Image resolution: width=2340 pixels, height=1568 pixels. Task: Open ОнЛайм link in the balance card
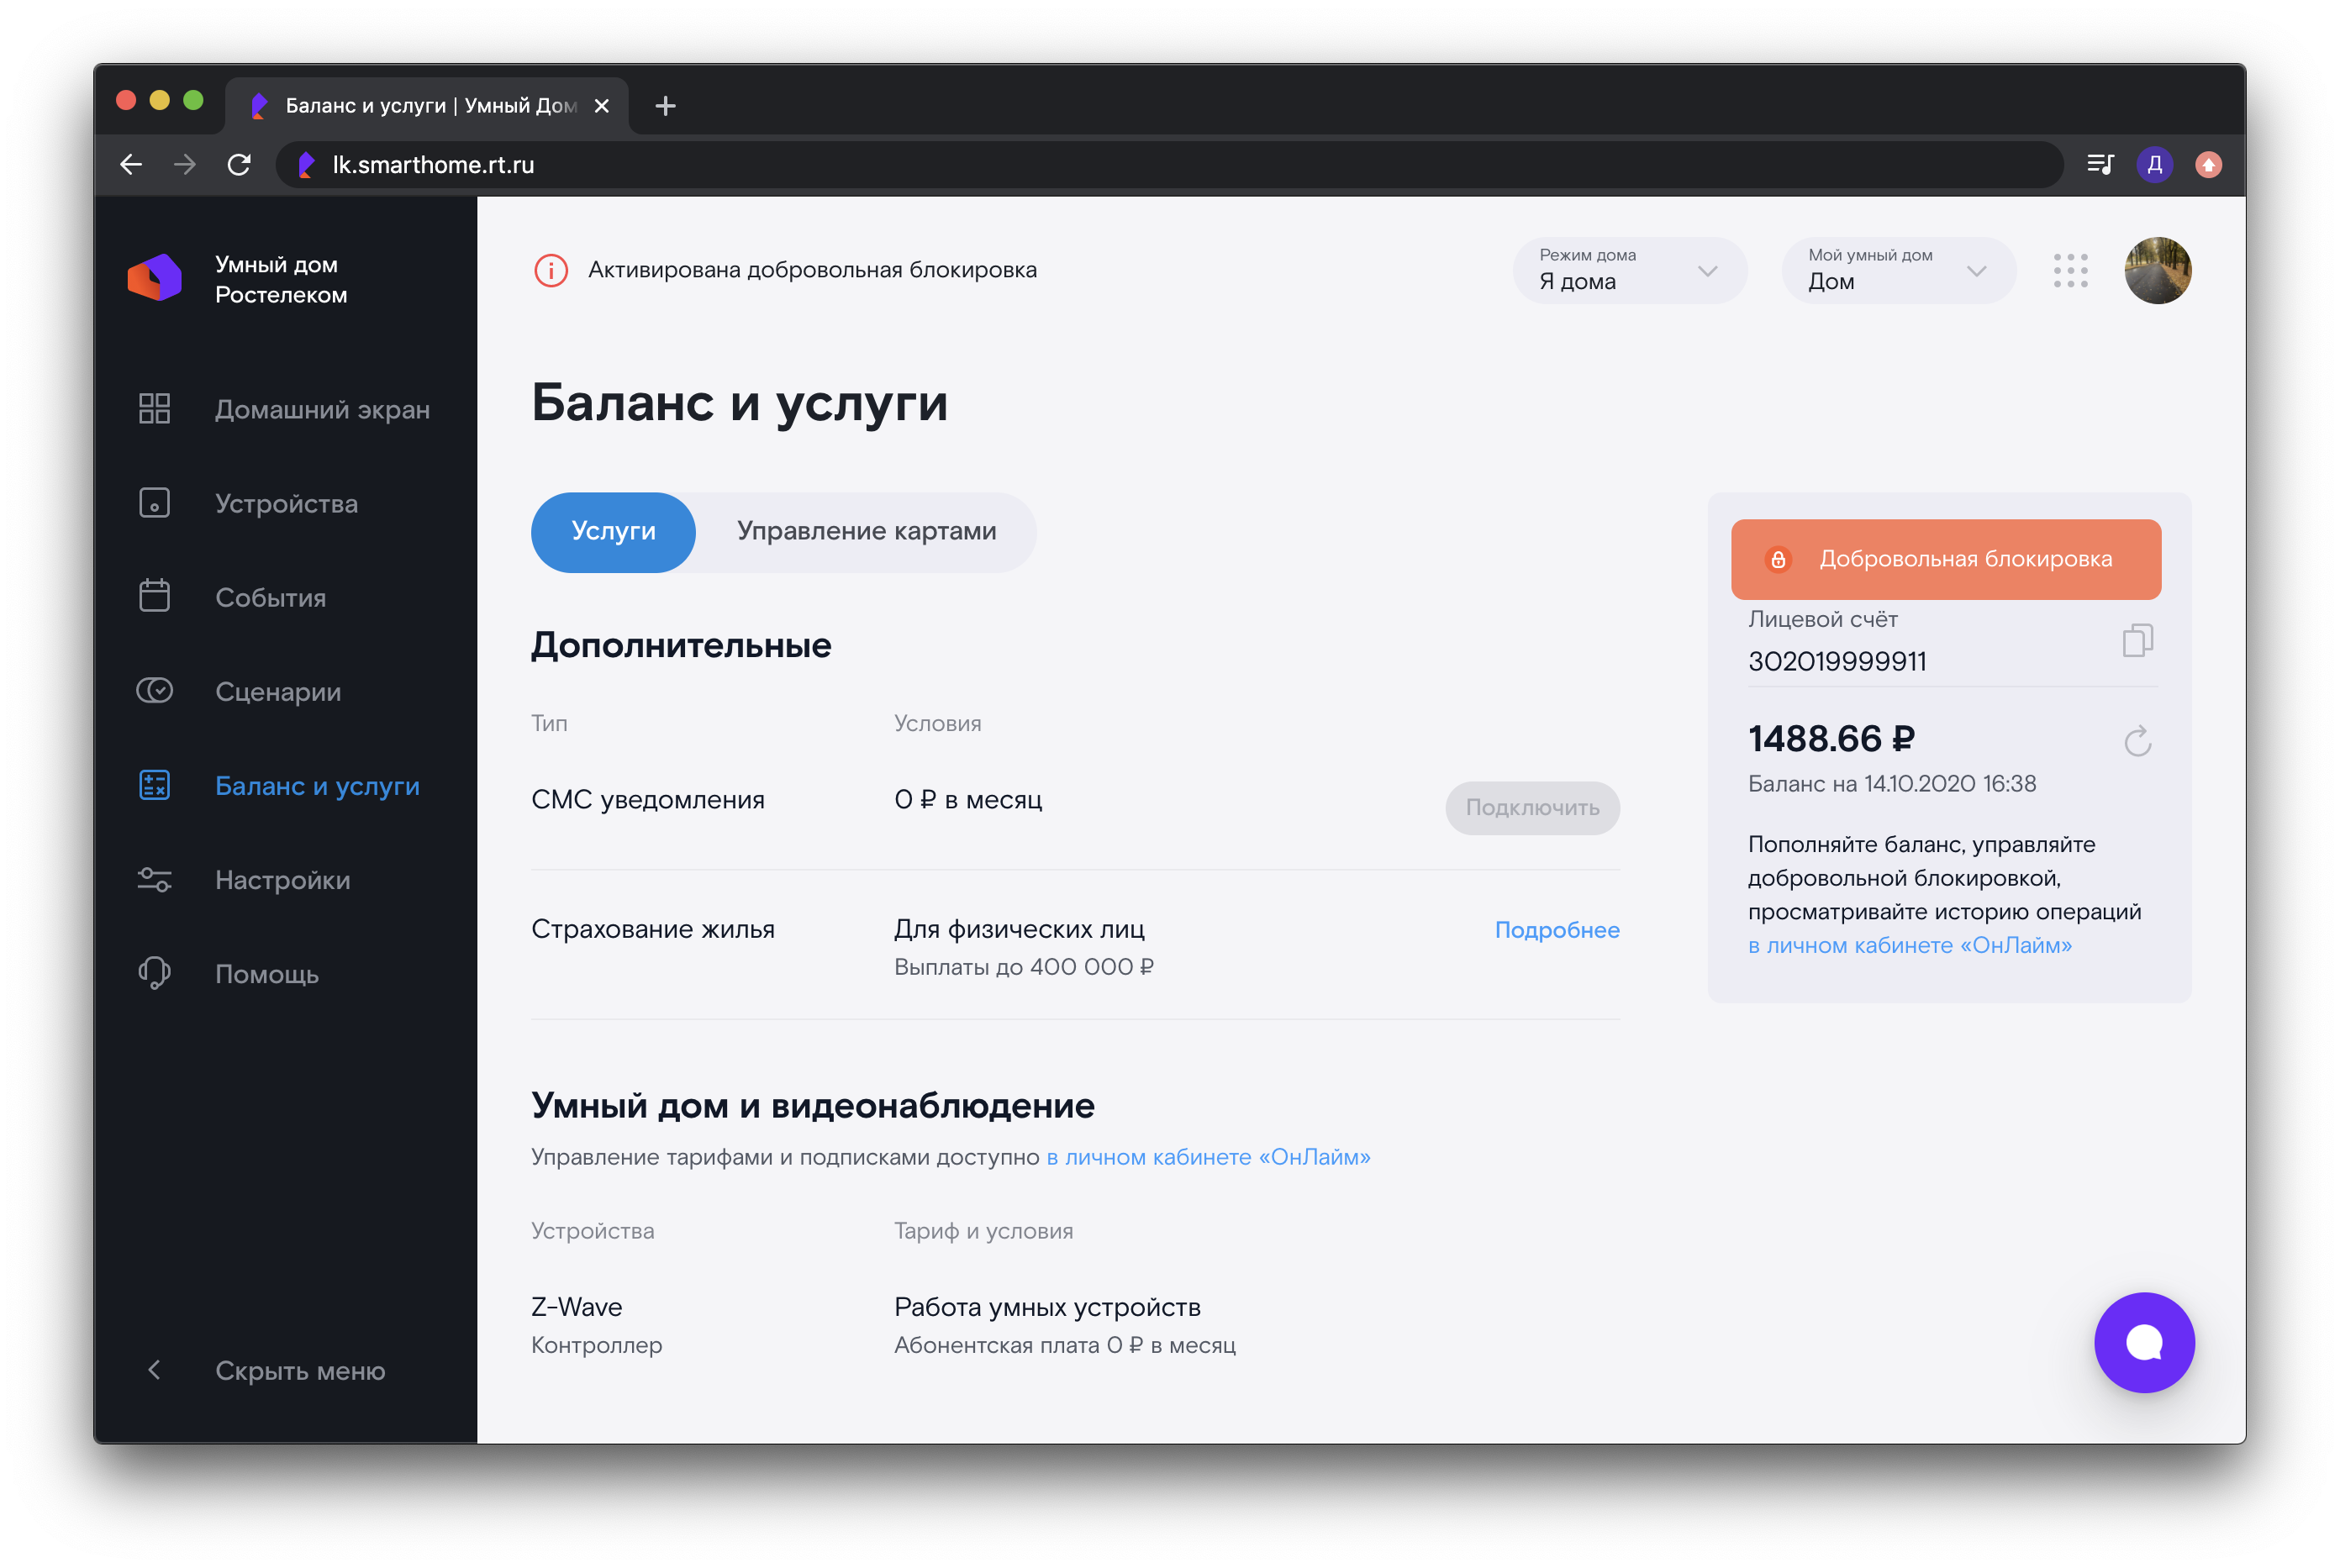click(1908, 945)
